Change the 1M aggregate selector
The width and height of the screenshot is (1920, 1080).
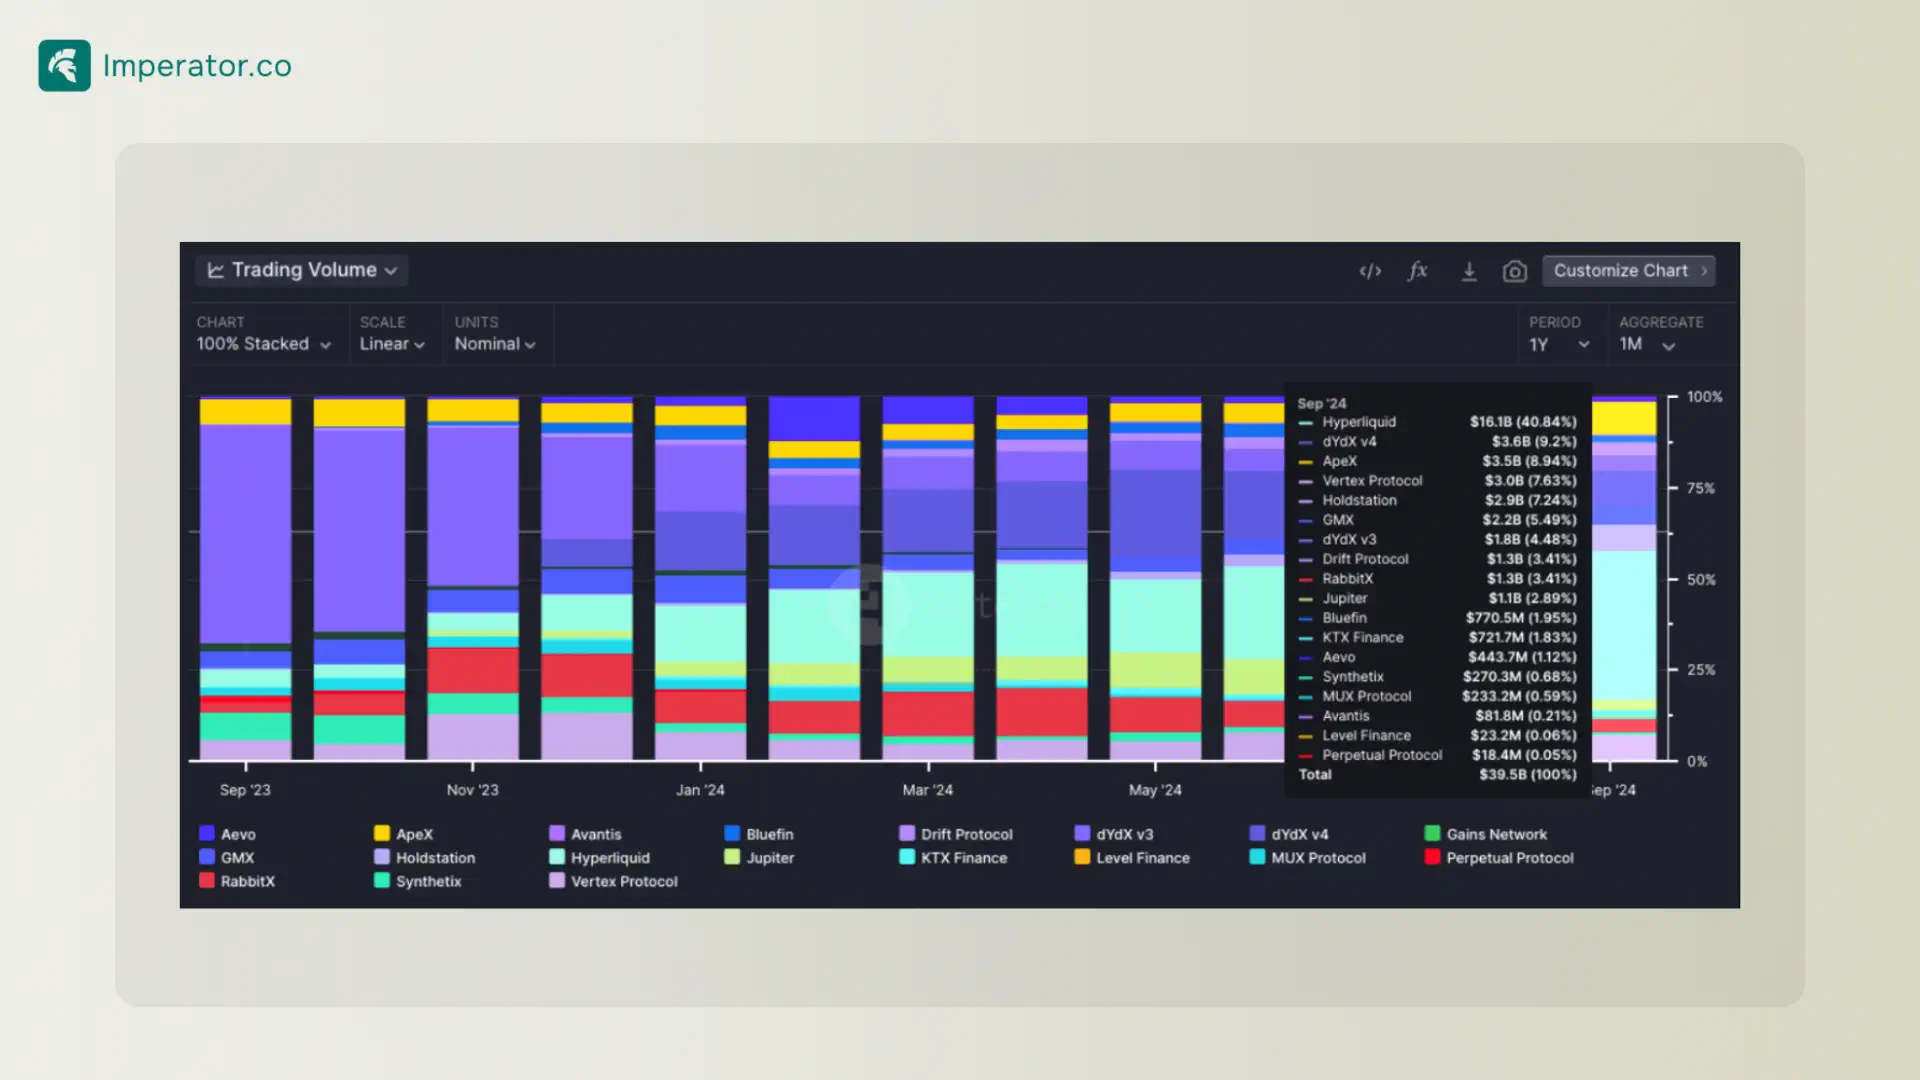[x=1647, y=345]
